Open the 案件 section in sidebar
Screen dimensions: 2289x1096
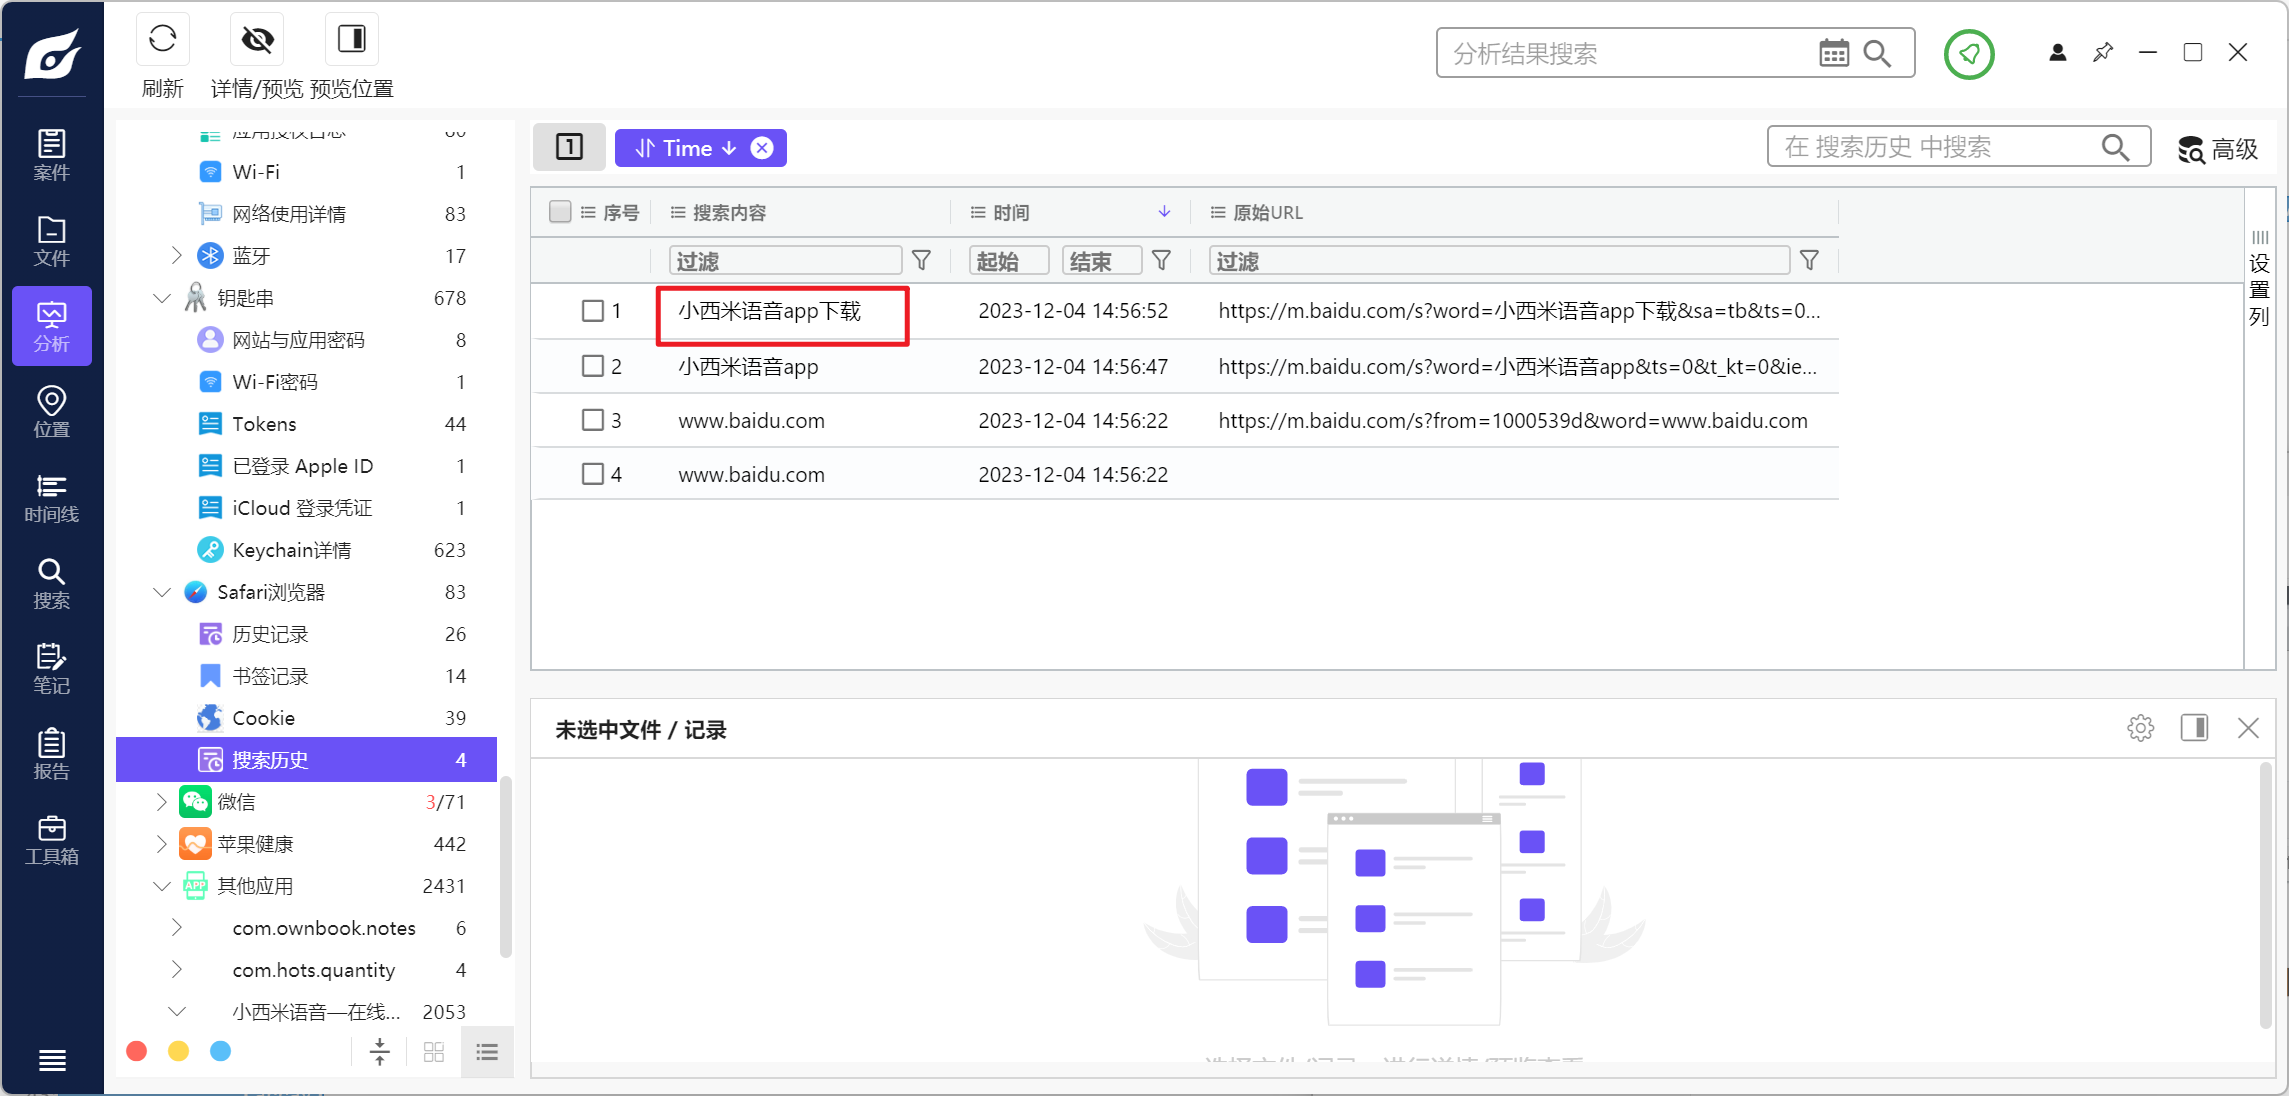pos(52,155)
